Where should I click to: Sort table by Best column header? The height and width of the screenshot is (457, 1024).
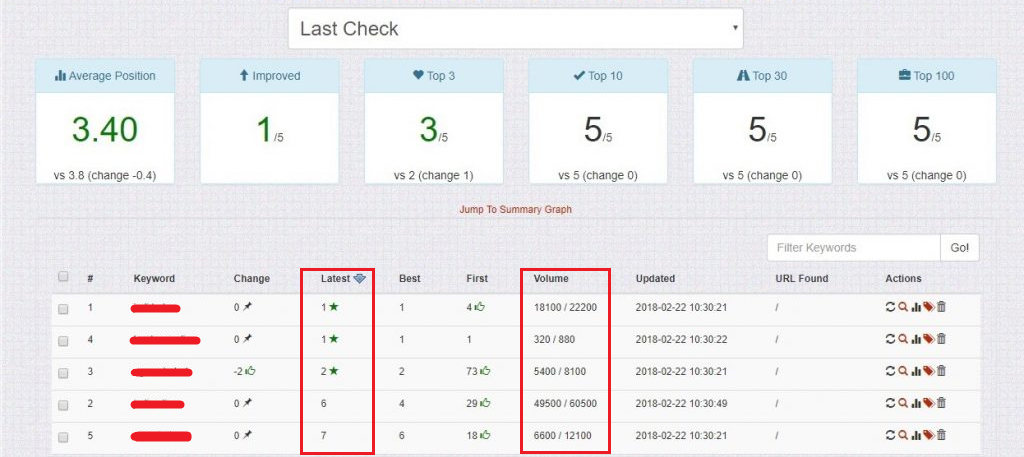tap(409, 278)
